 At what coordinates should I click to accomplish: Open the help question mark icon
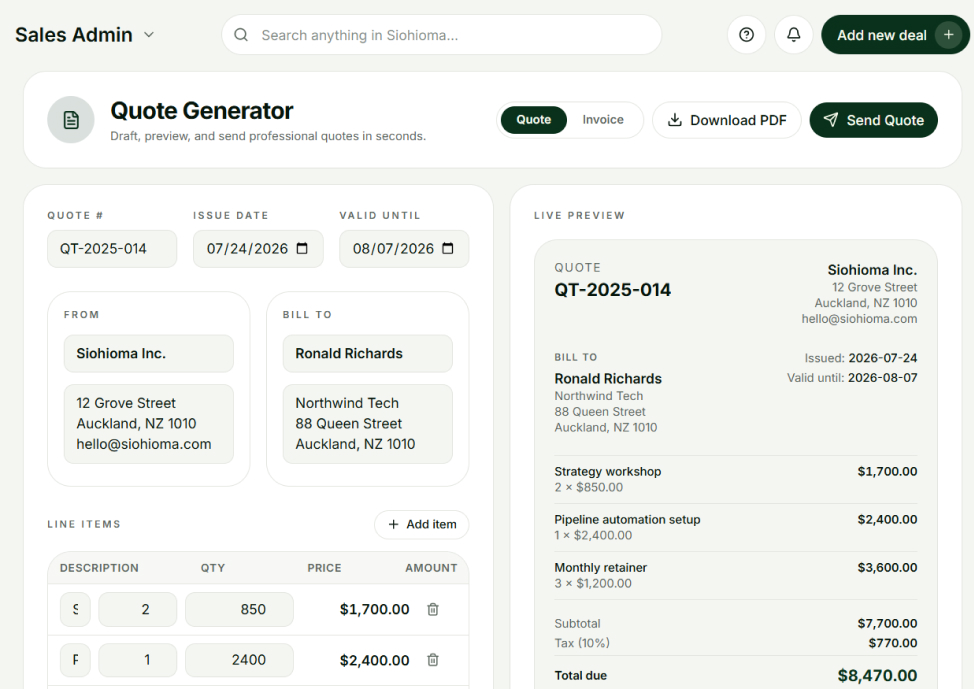pyautogui.click(x=746, y=35)
